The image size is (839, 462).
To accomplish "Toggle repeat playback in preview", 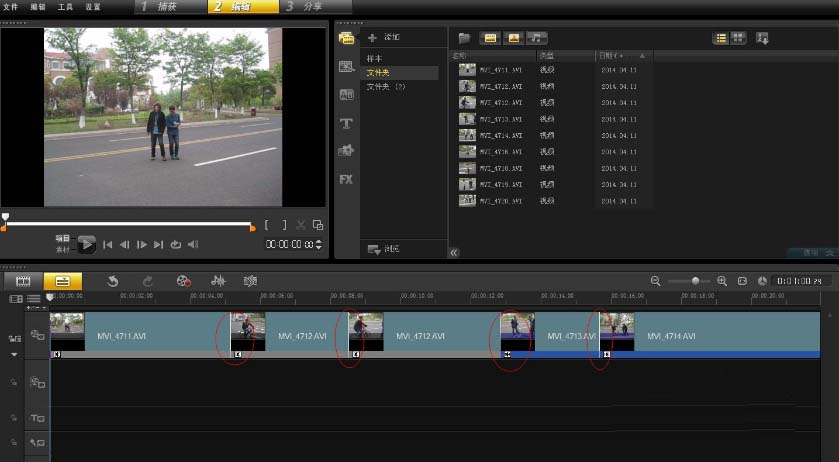I will 176,245.
